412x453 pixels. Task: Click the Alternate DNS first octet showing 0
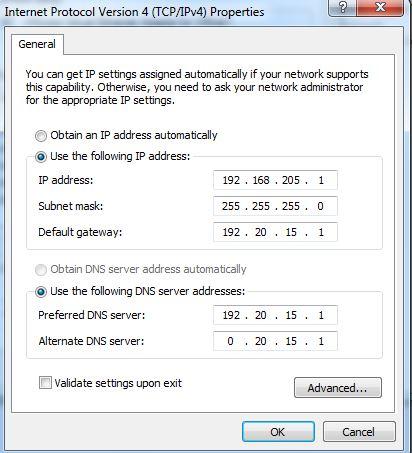point(230,341)
